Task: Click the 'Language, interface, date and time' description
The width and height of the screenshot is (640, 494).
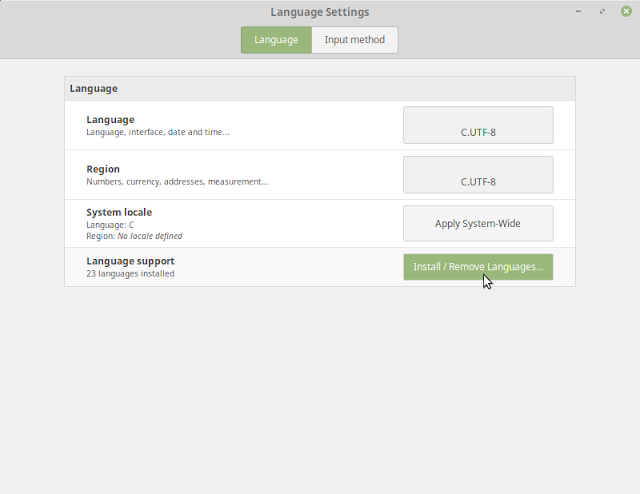Action: [158, 132]
